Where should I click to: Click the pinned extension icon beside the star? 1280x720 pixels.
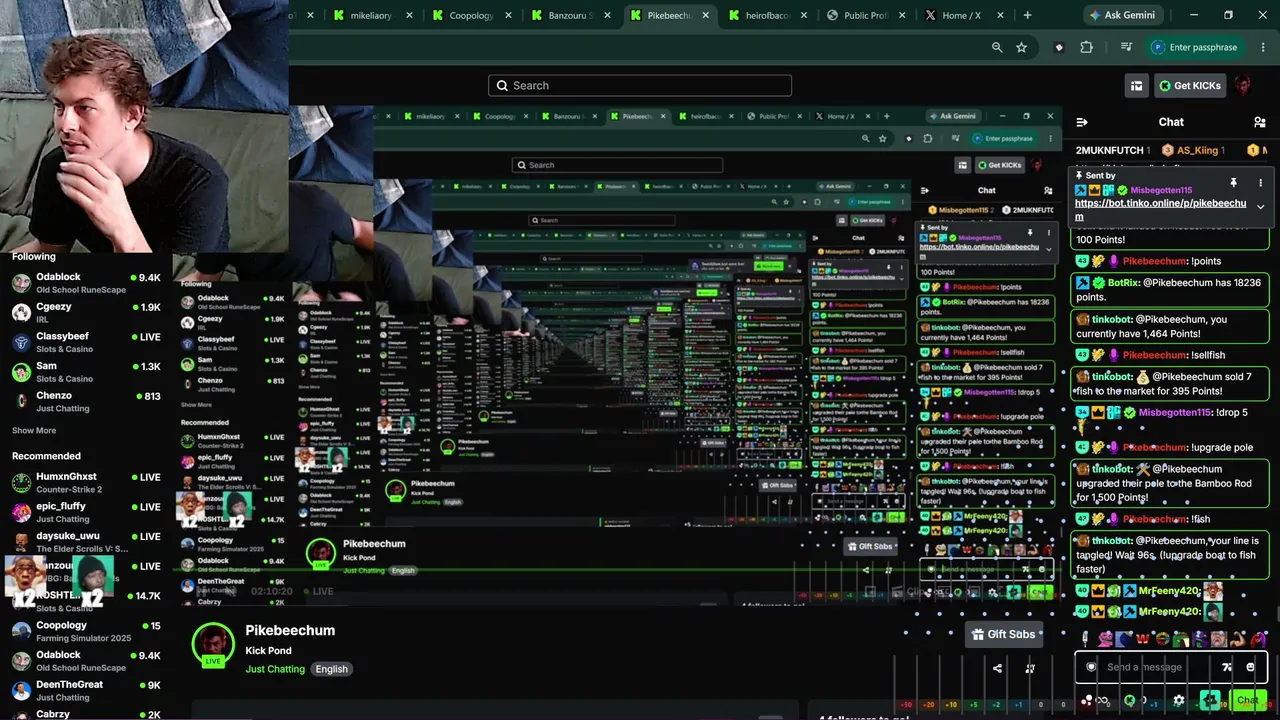pos(1059,47)
